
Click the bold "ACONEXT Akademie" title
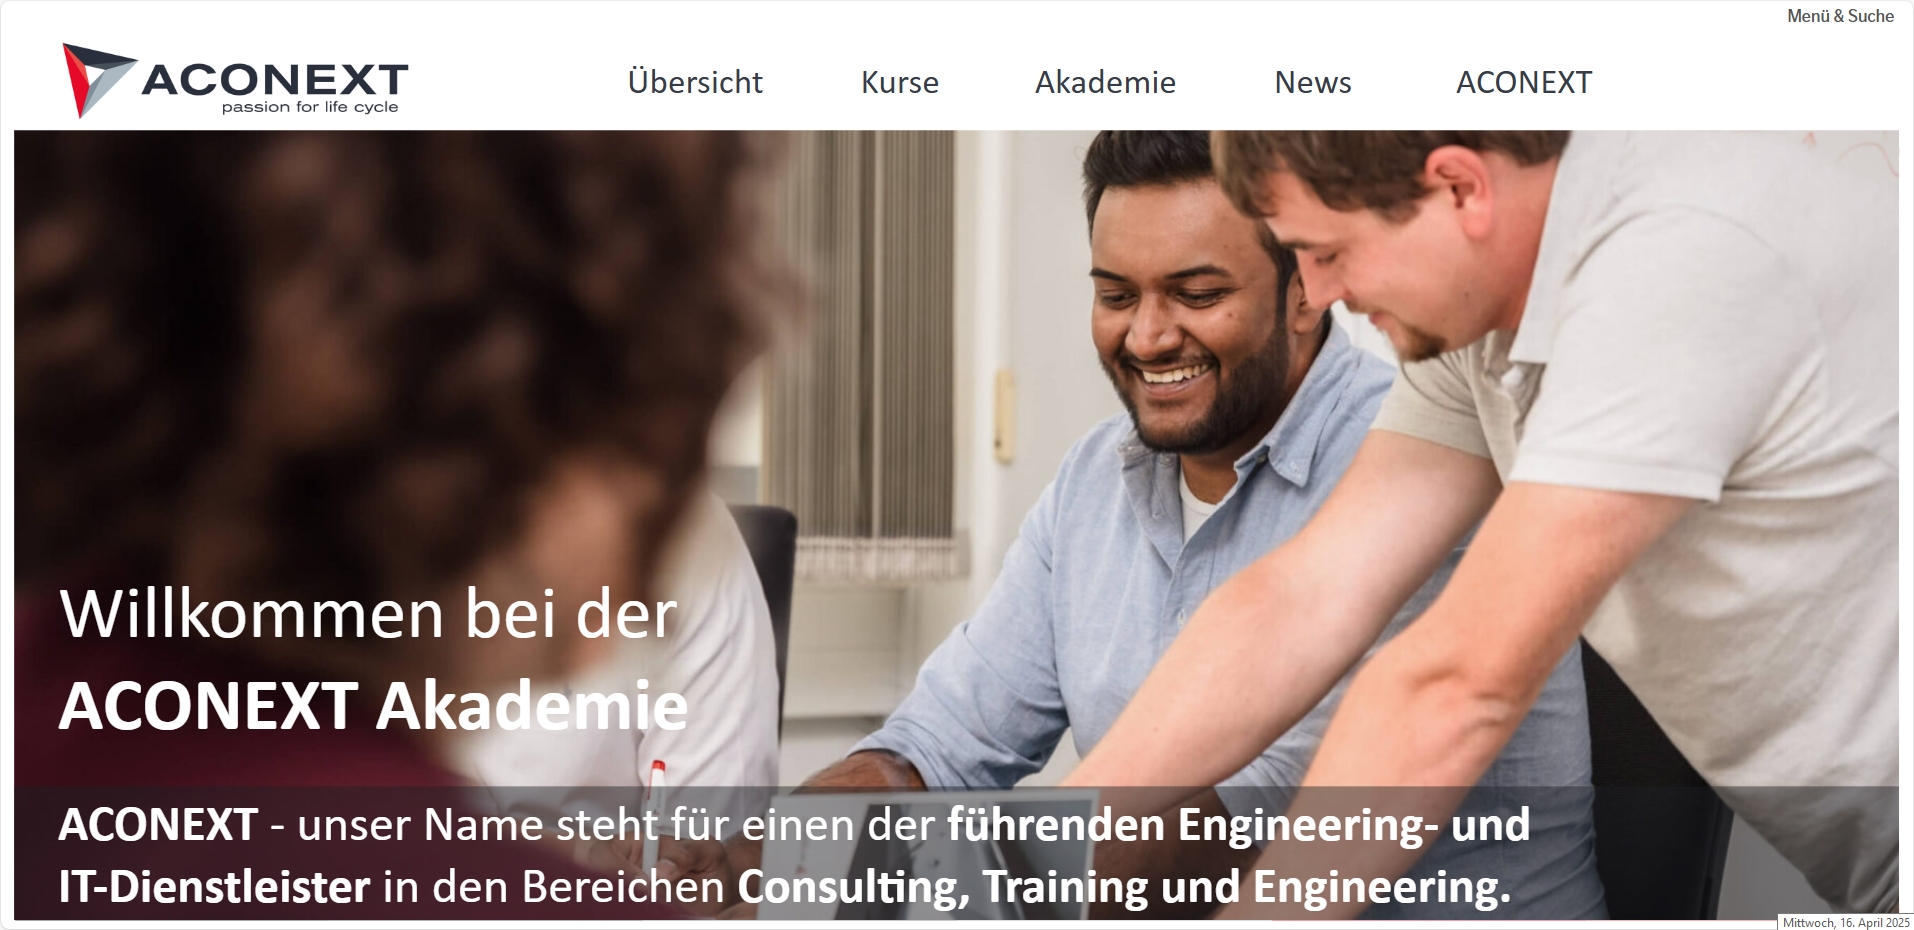click(x=373, y=706)
